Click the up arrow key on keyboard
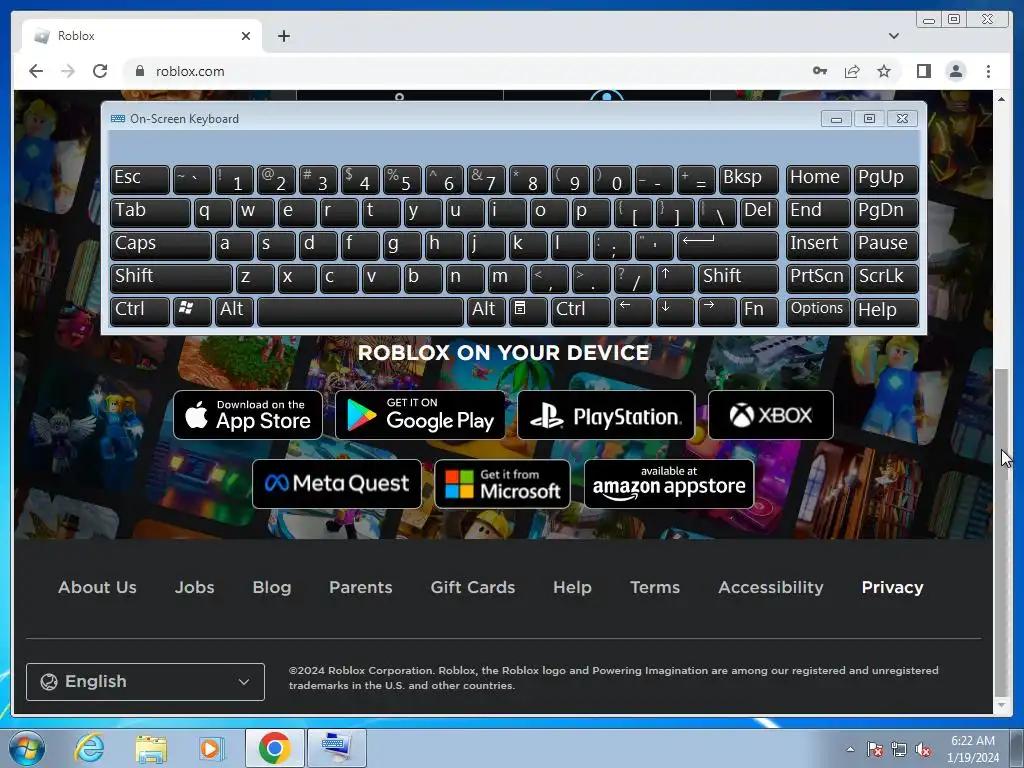 click(x=675, y=279)
